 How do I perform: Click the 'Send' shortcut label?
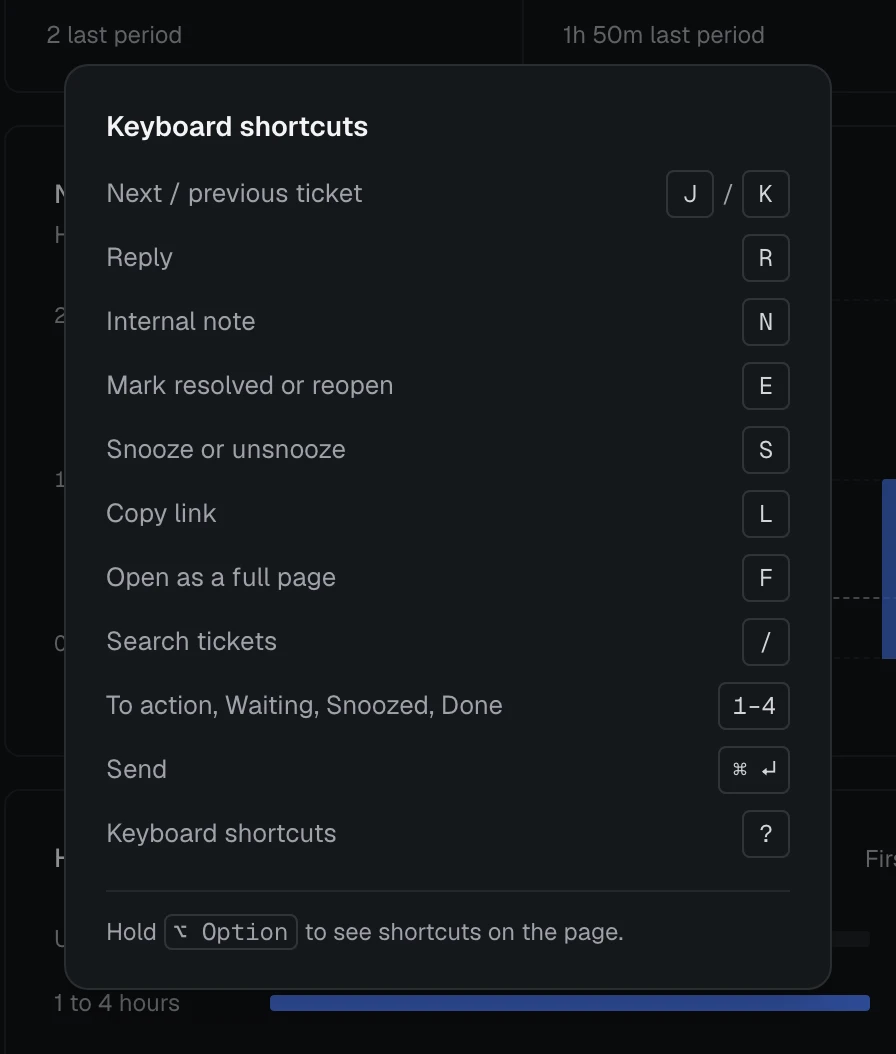136,770
